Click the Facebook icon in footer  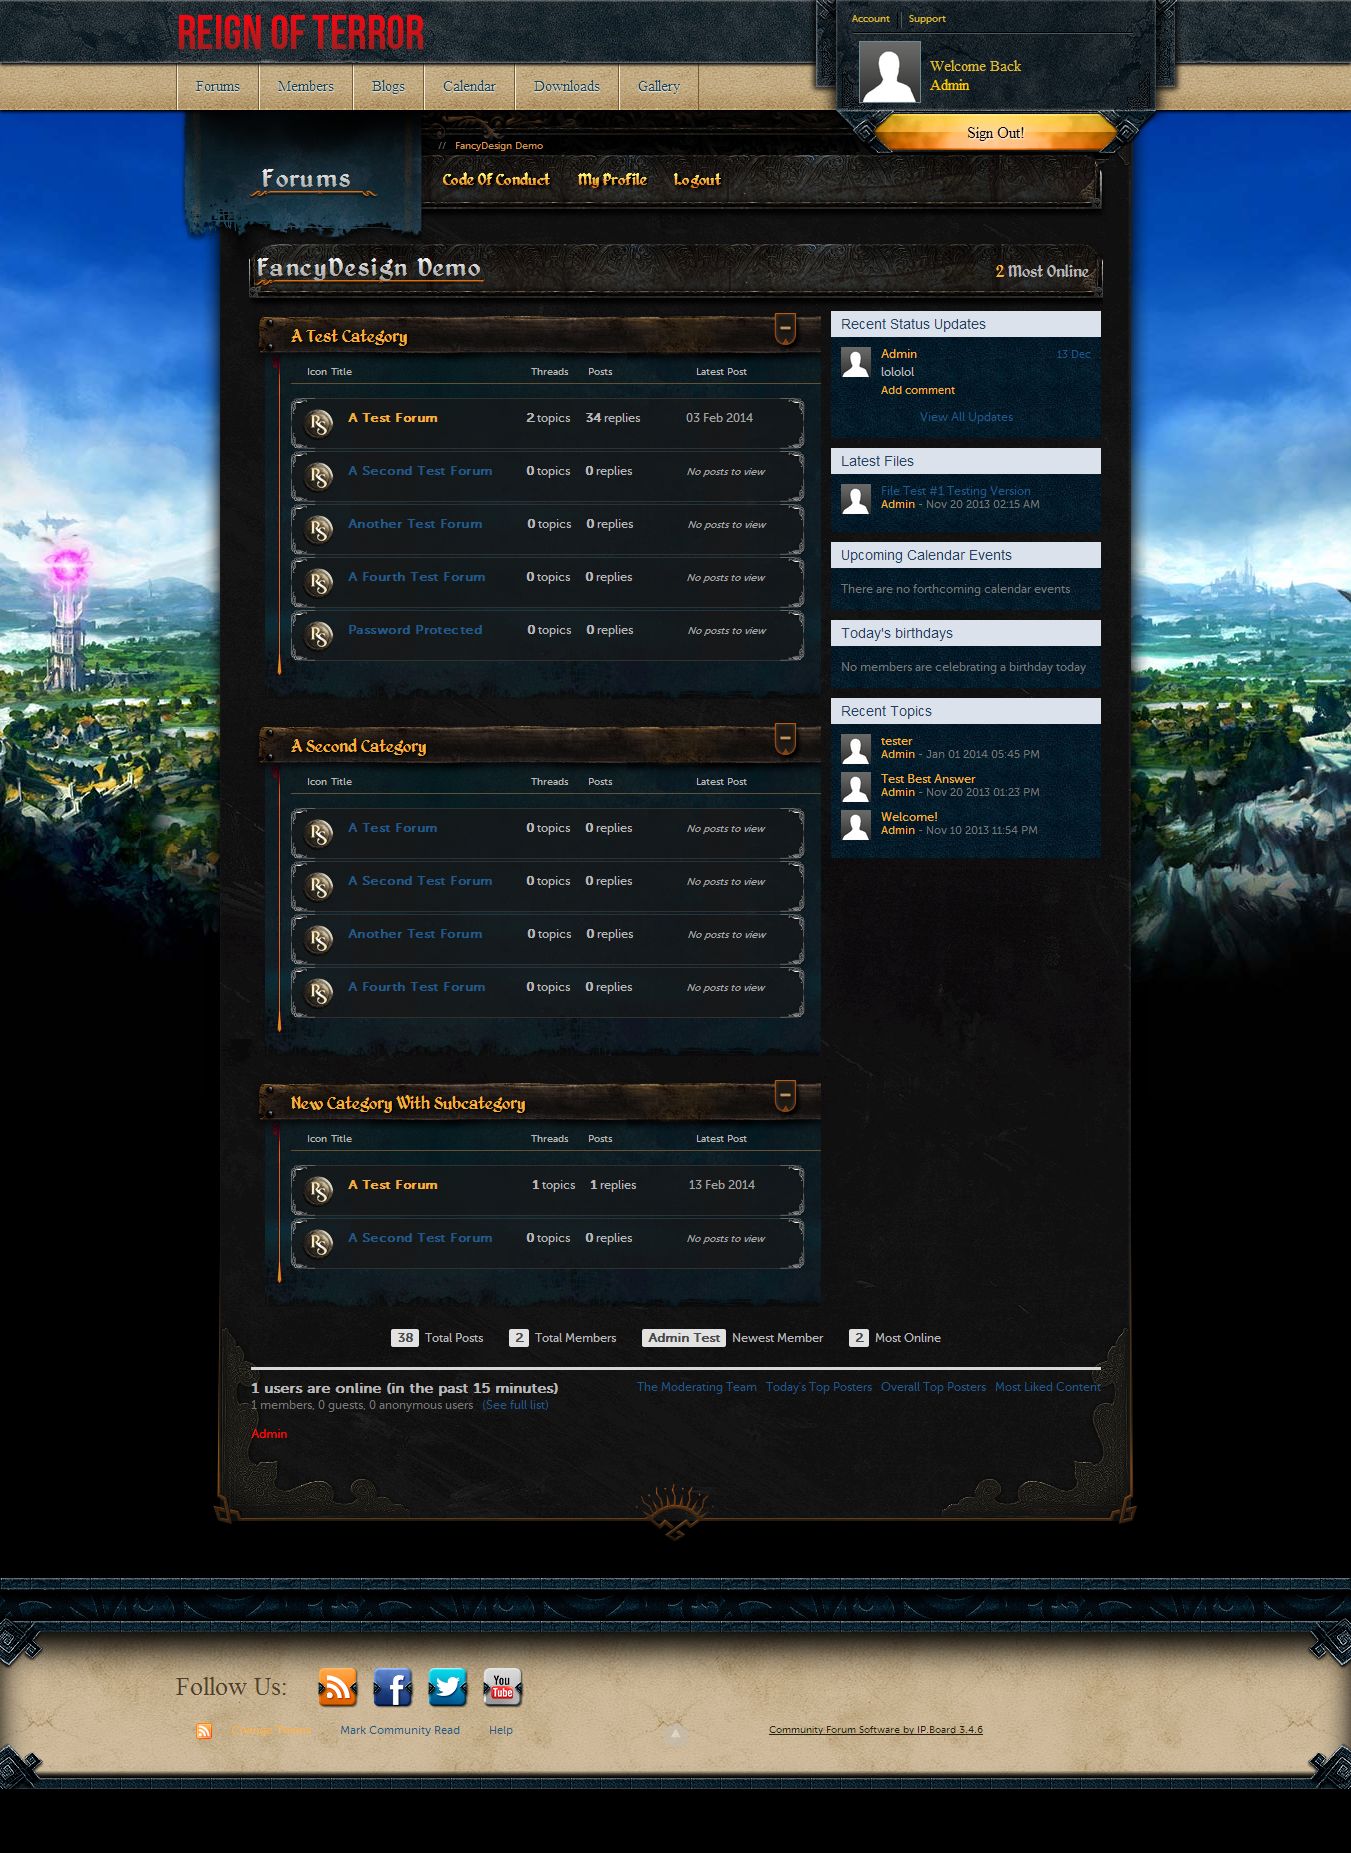tap(392, 1687)
